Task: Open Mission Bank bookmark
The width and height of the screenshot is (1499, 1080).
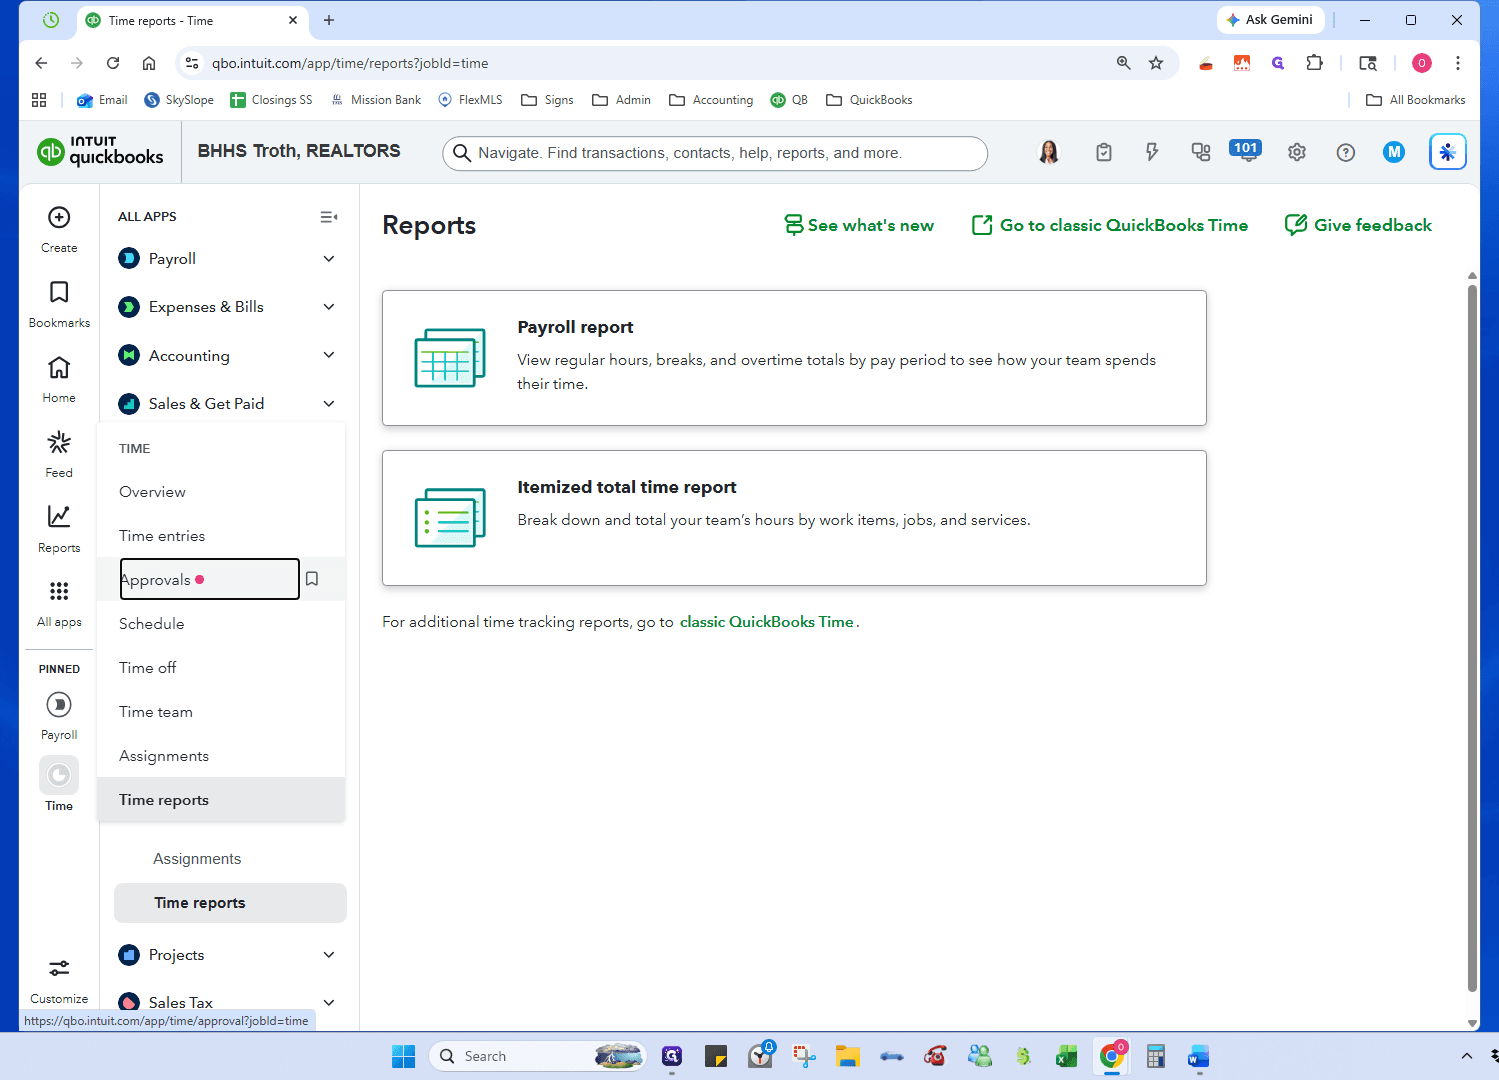Action: tap(376, 100)
